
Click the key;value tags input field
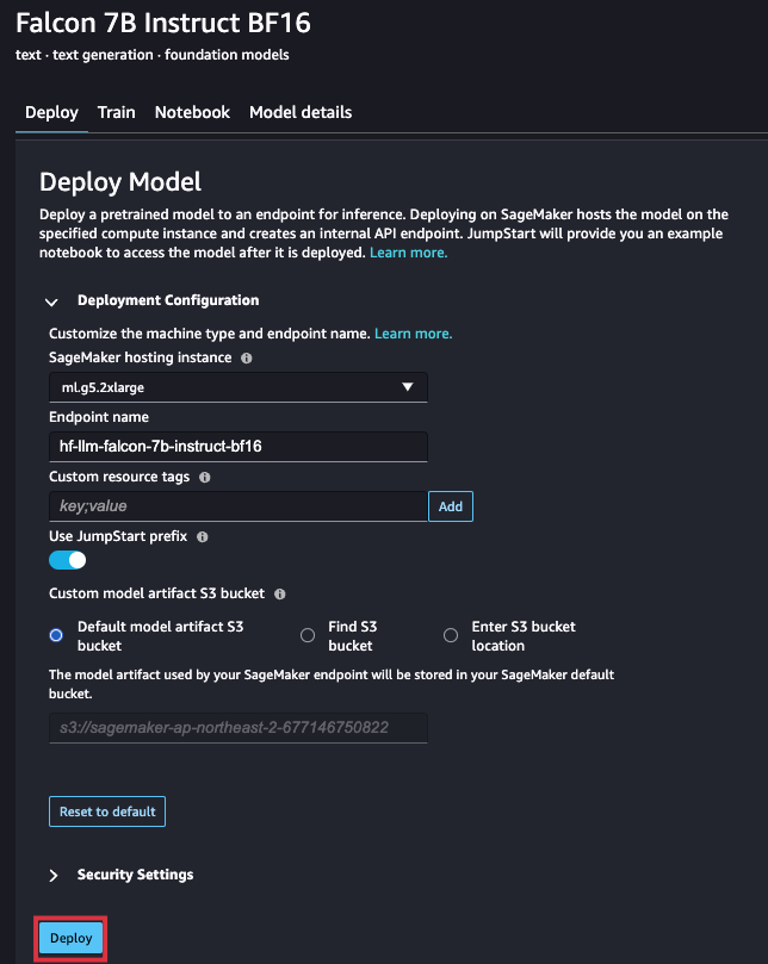click(238, 506)
